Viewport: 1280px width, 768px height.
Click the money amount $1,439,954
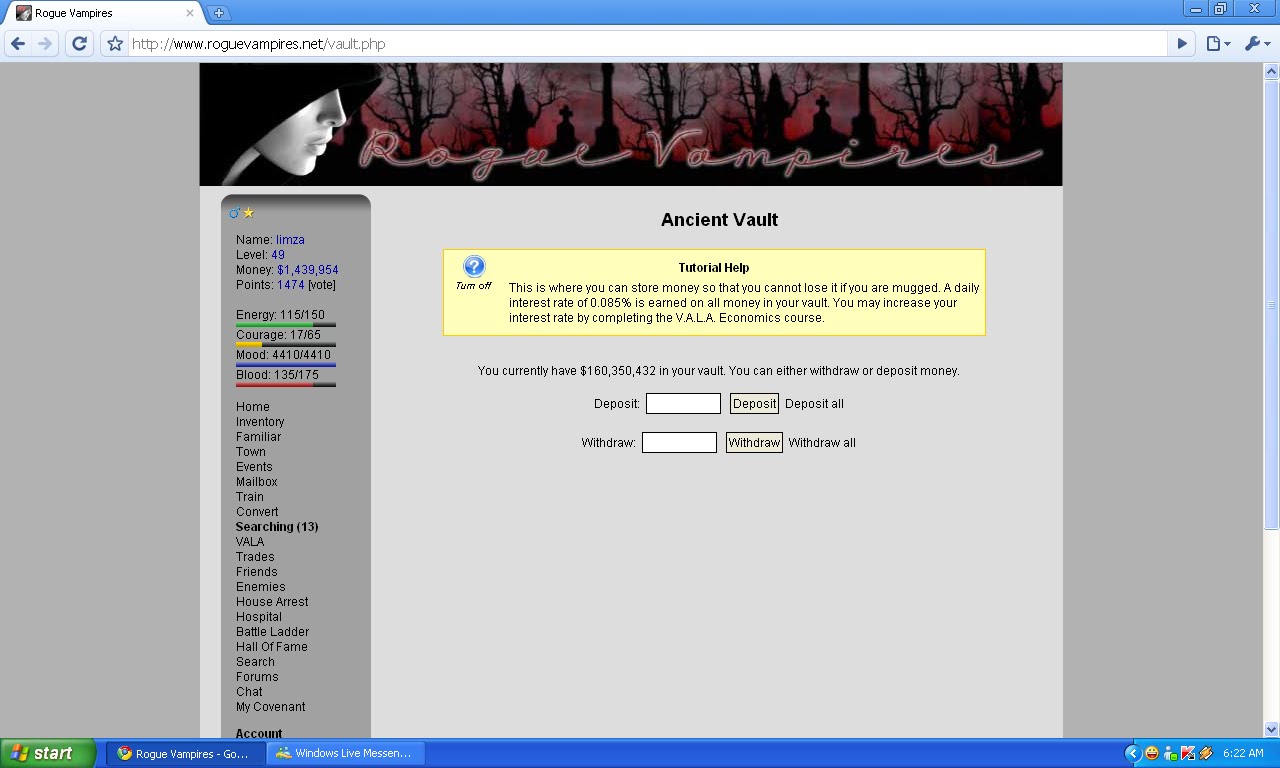pyautogui.click(x=308, y=270)
